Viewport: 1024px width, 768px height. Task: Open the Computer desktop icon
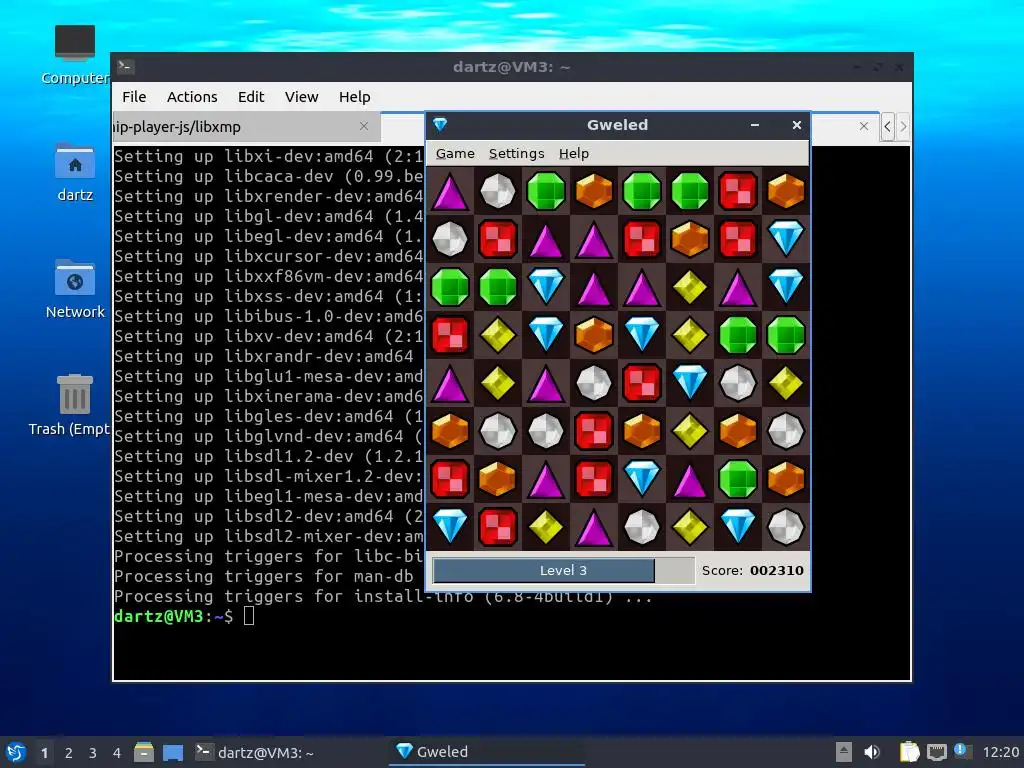(75, 55)
